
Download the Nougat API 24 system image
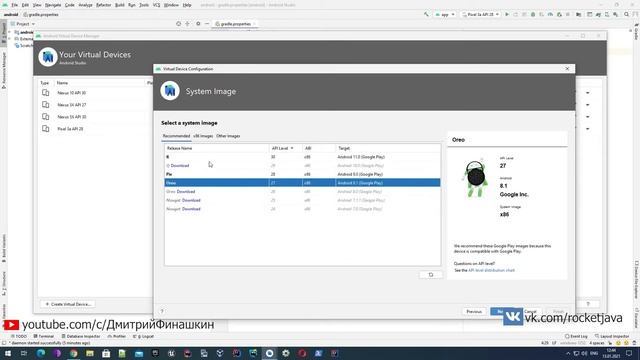click(191, 209)
